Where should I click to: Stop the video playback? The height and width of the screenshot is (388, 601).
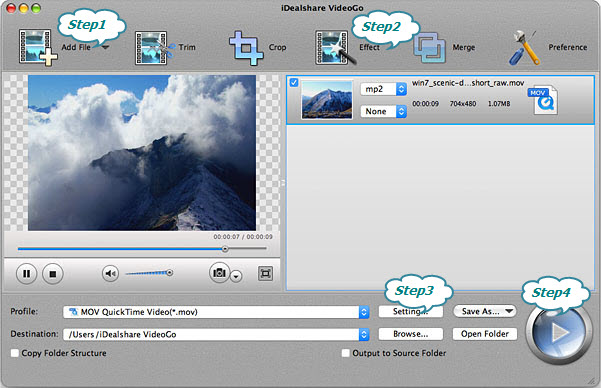click(x=53, y=273)
